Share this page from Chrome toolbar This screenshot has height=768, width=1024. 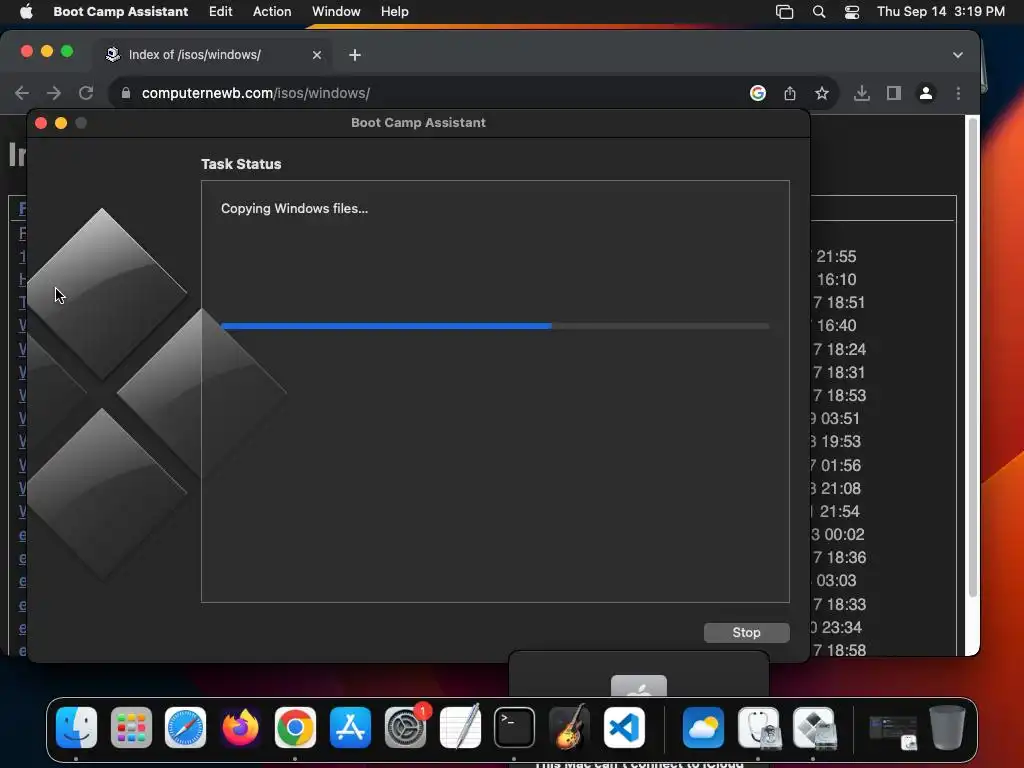(x=790, y=93)
